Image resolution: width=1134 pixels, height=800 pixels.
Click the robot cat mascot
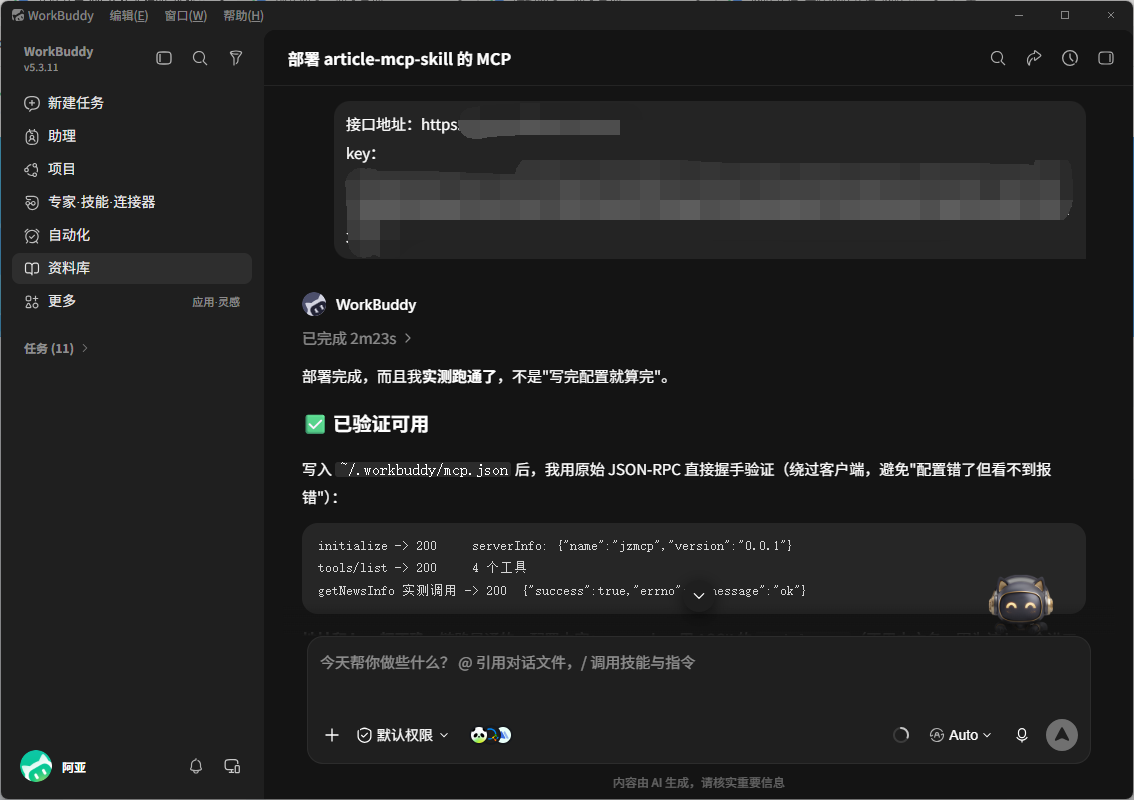1020,600
